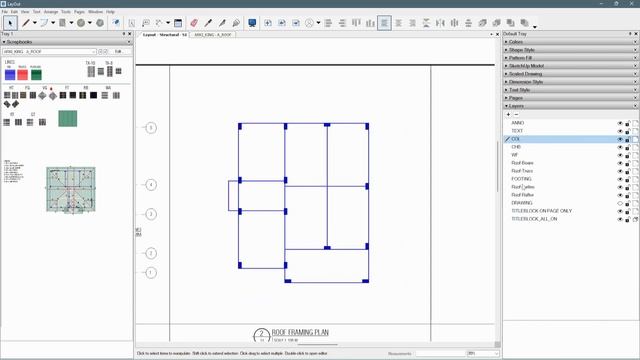Image resolution: width=640 pixels, height=360 pixels.
Task: Click the Next Page icon
Action: coord(296,23)
